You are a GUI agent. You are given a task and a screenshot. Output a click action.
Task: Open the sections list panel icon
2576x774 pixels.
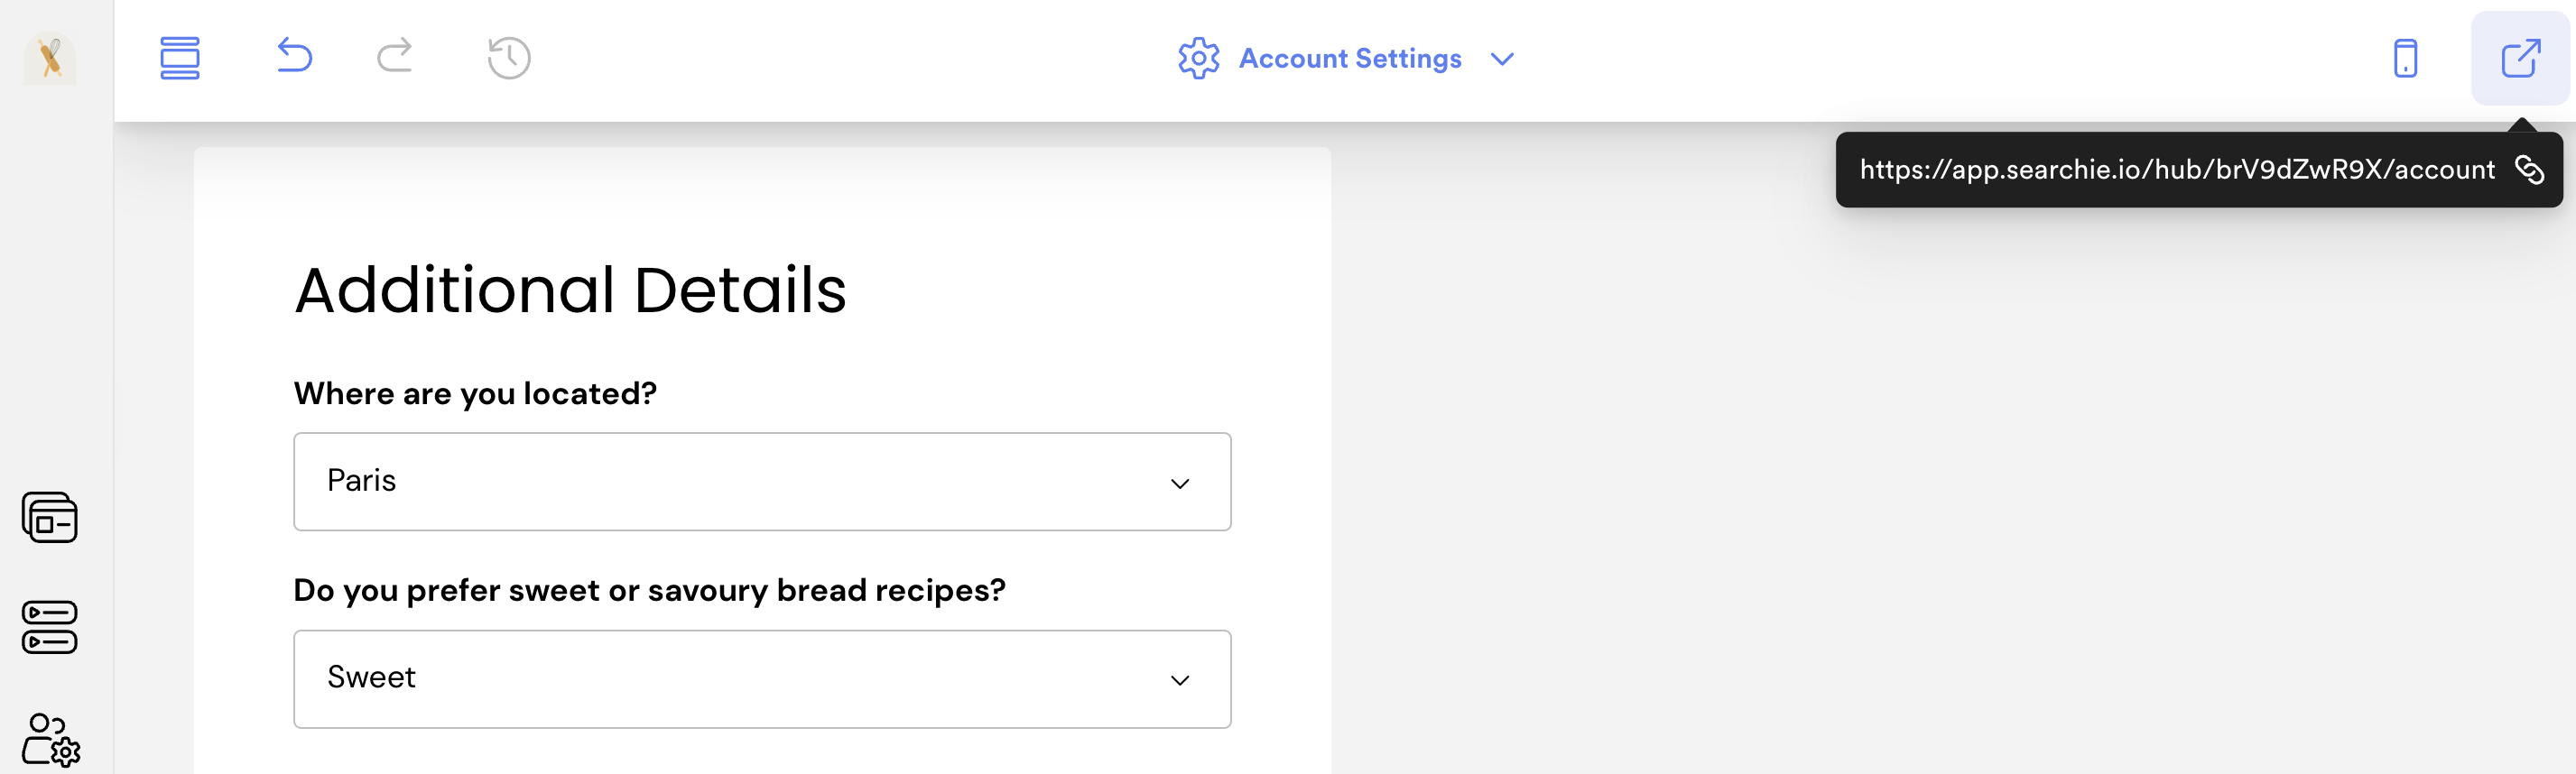point(180,58)
